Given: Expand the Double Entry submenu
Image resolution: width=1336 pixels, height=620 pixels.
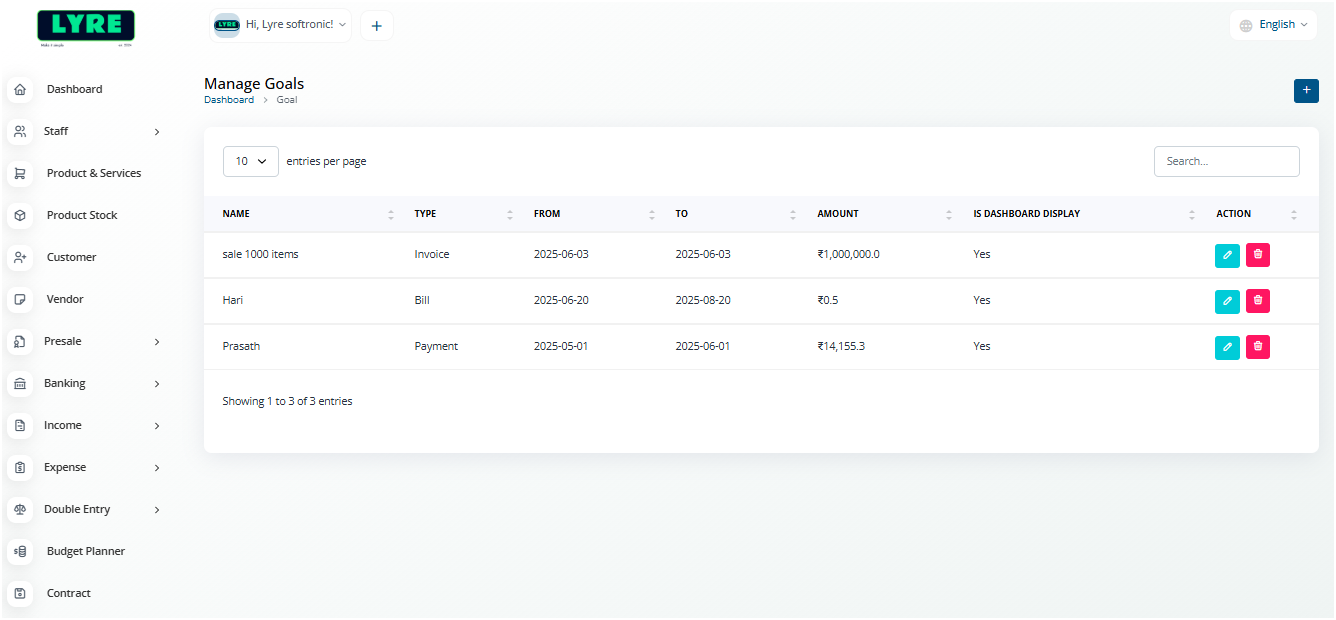Looking at the screenshot, I should pyautogui.click(x=87, y=510).
